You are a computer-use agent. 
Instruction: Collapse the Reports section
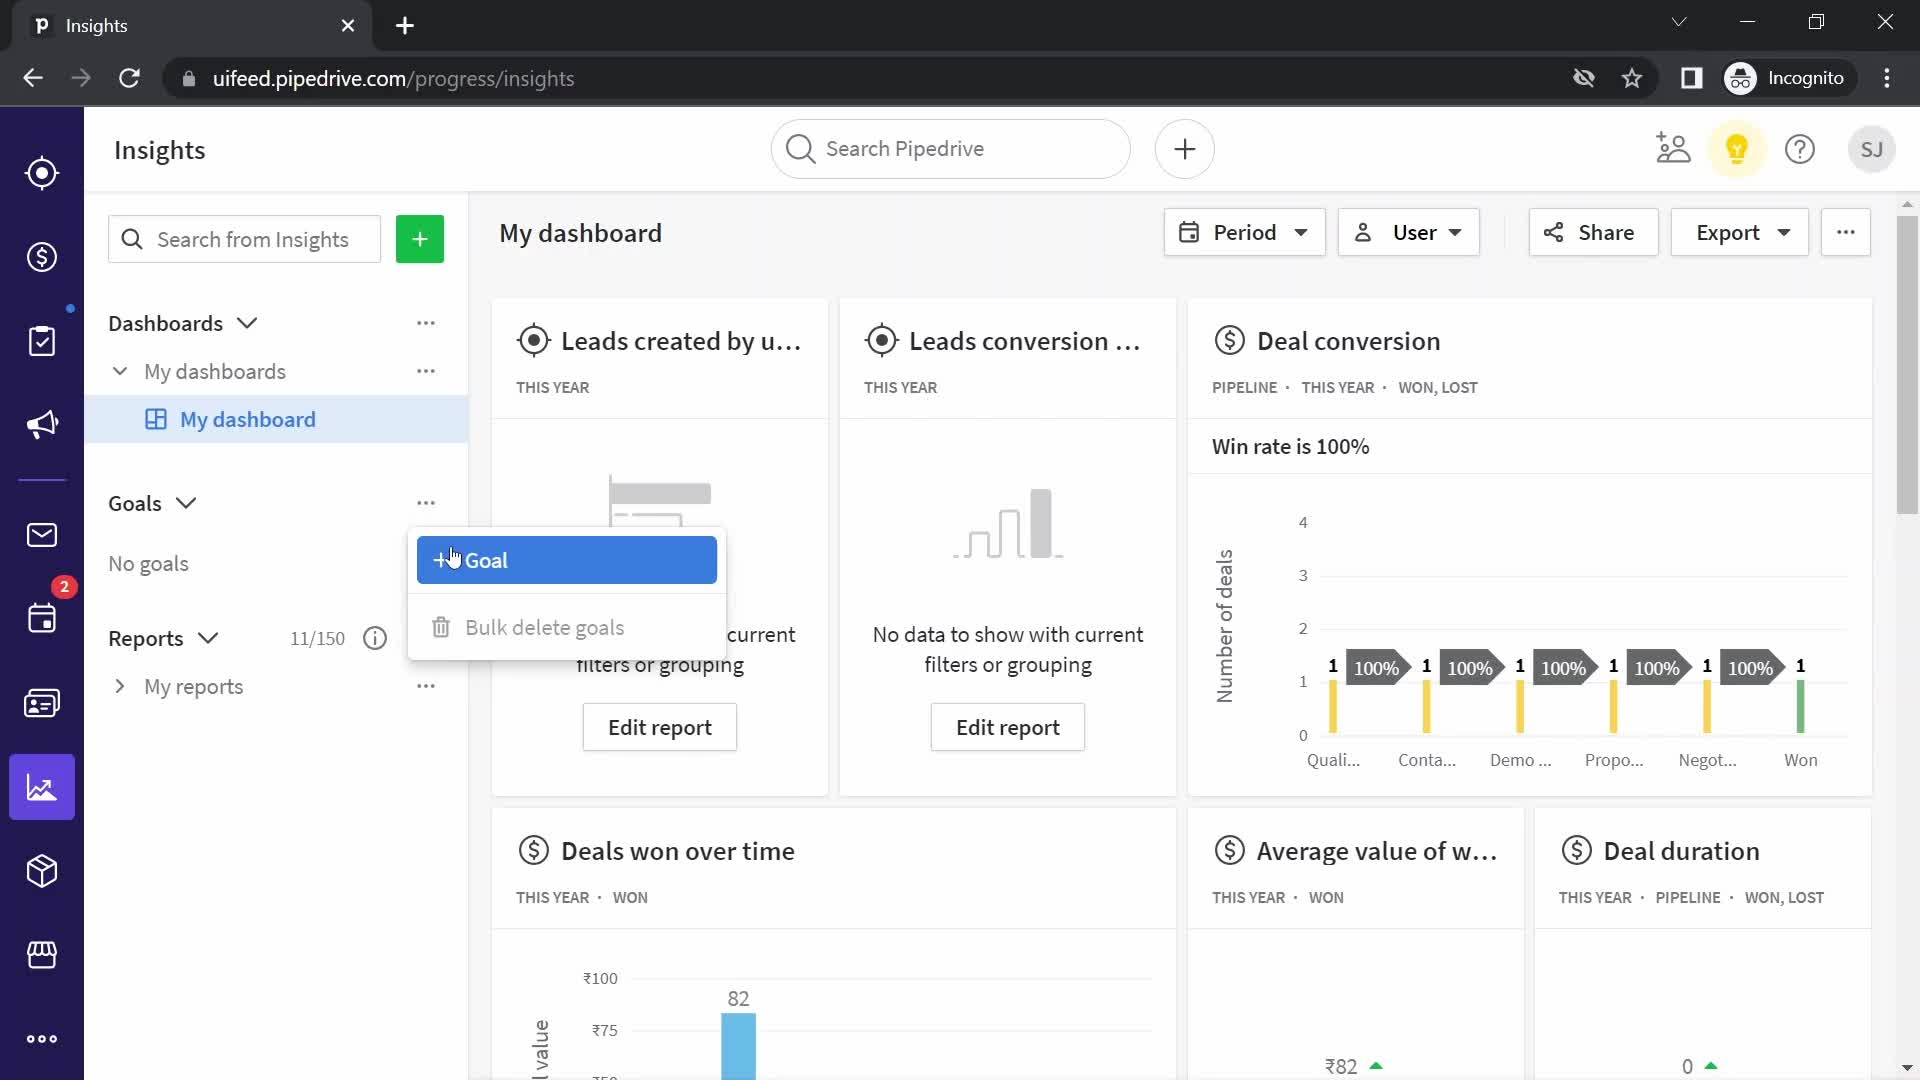[x=208, y=638]
